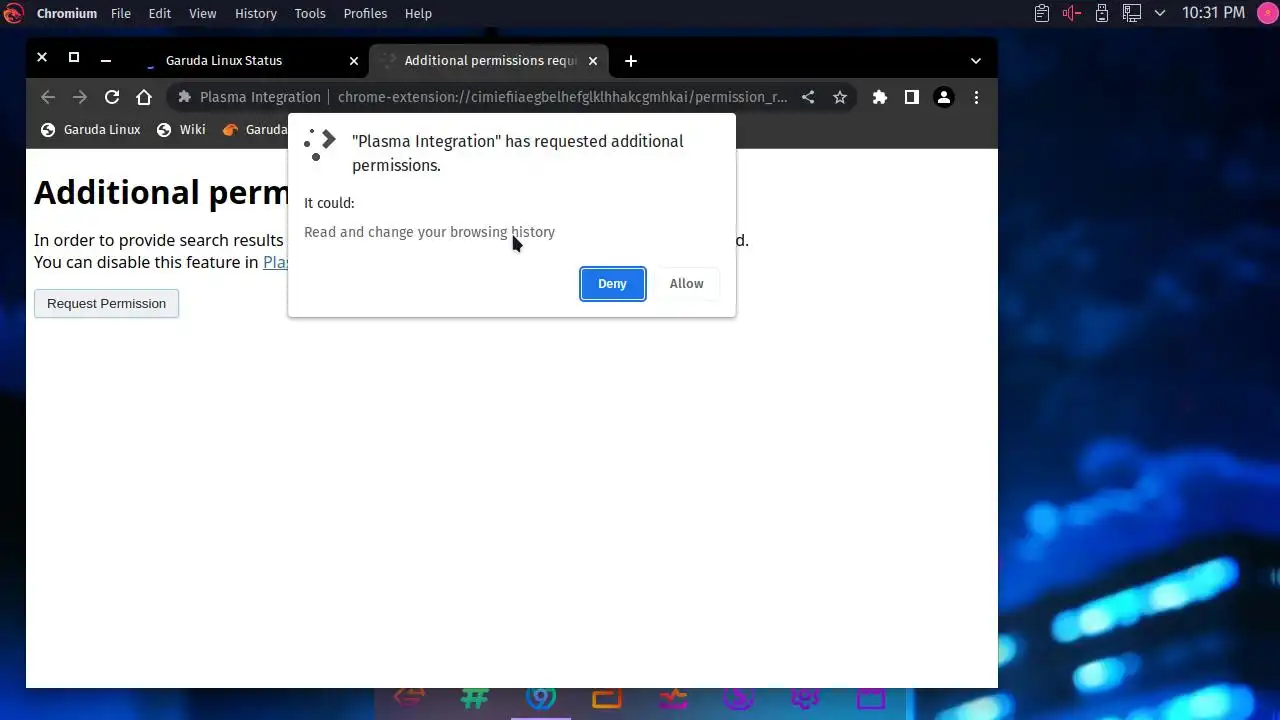This screenshot has width=1280, height=720.
Task: Open the Help menu
Action: pyautogui.click(x=418, y=13)
